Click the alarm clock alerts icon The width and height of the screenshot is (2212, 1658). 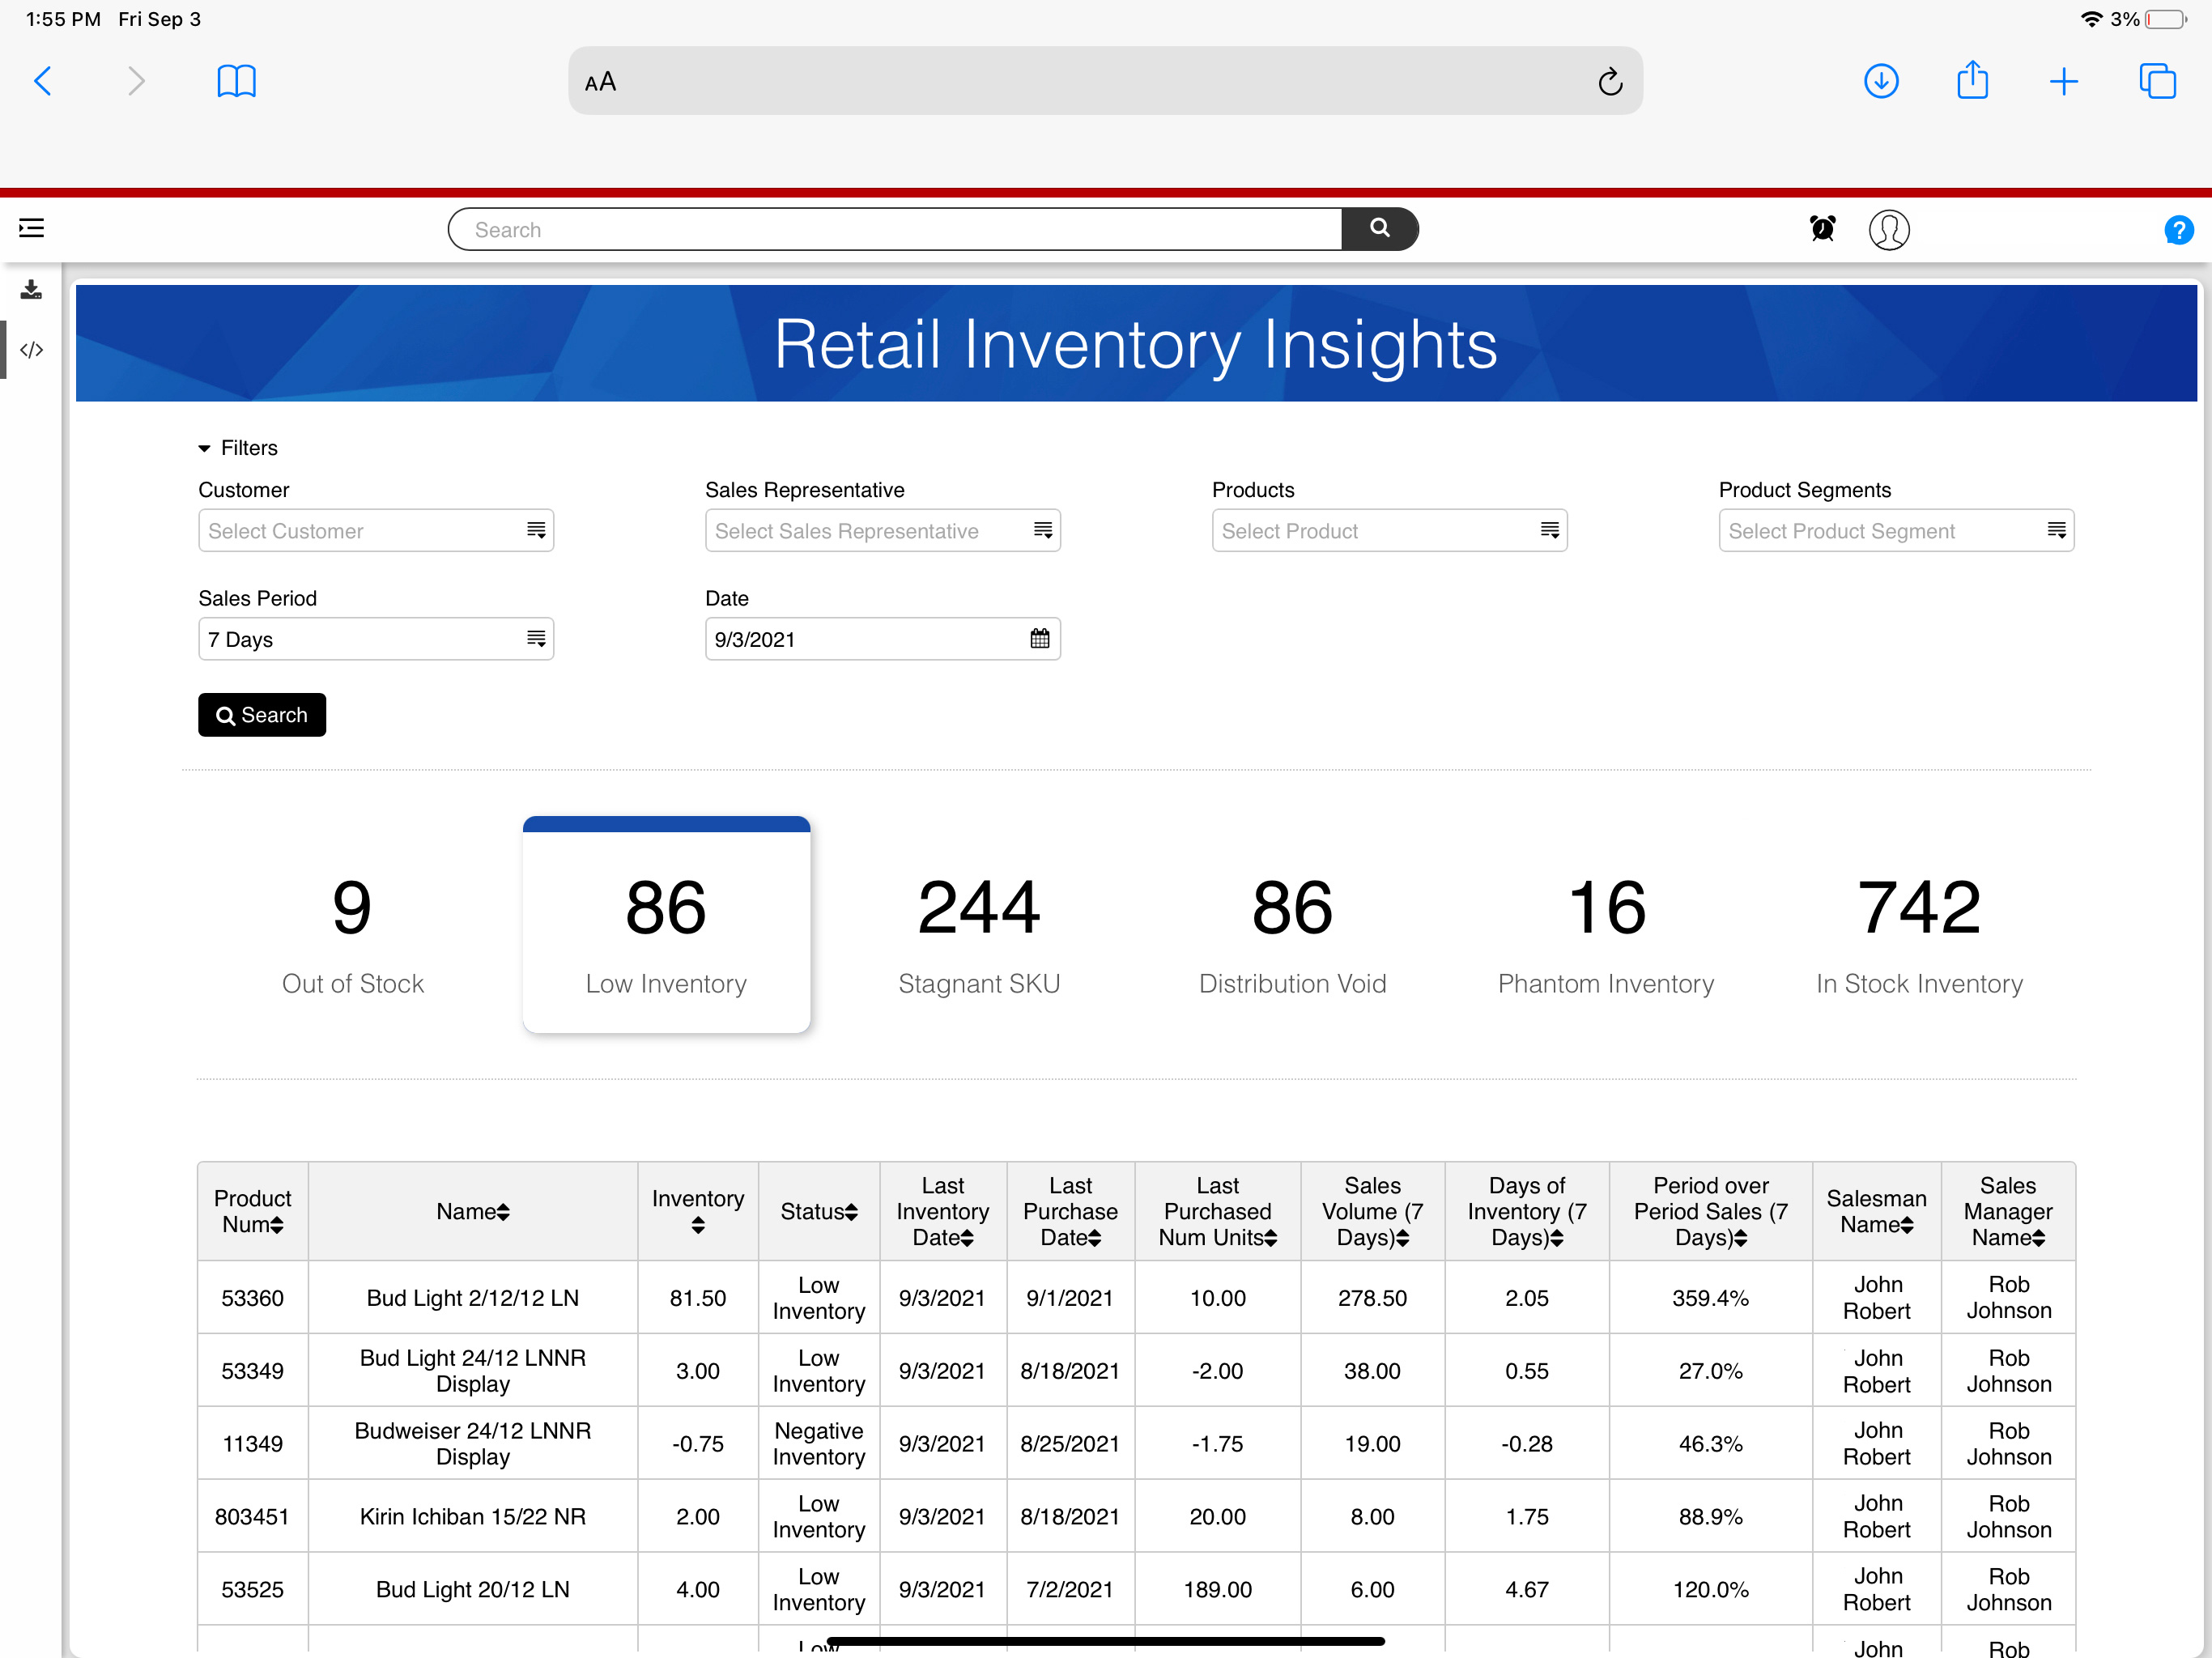tap(1822, 228)
